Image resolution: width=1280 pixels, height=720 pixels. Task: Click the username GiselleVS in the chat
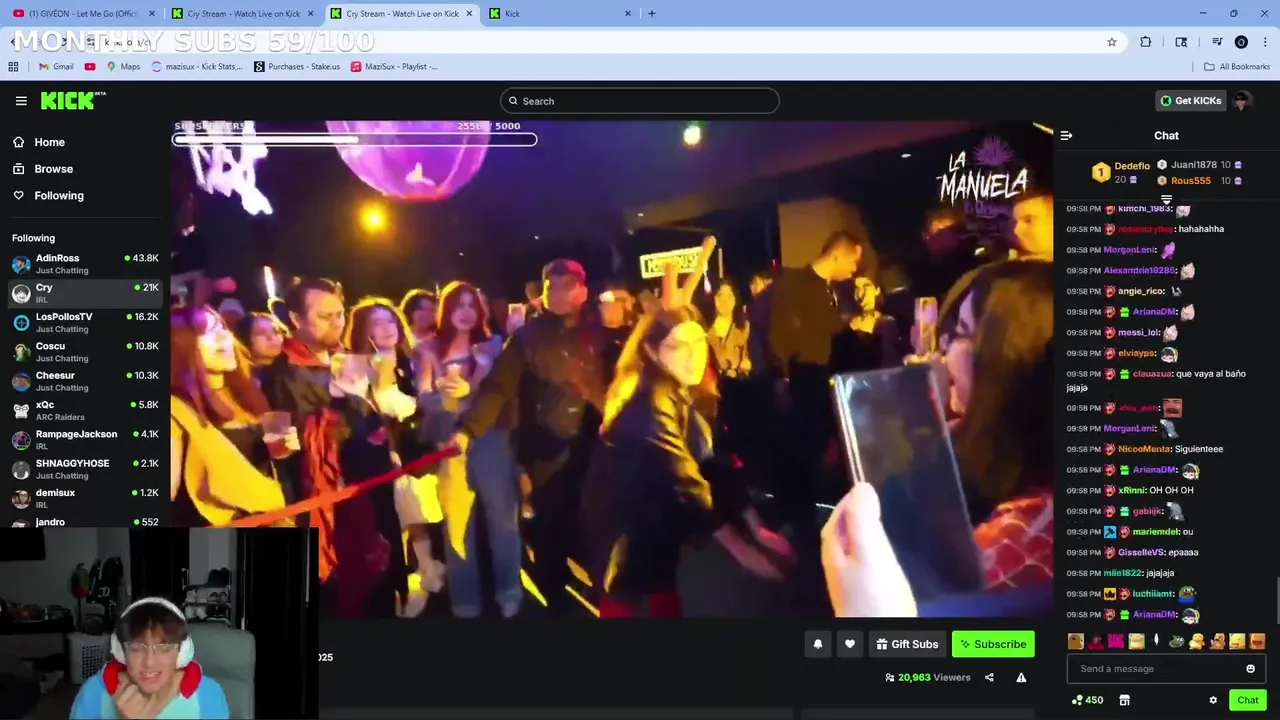1140,552
